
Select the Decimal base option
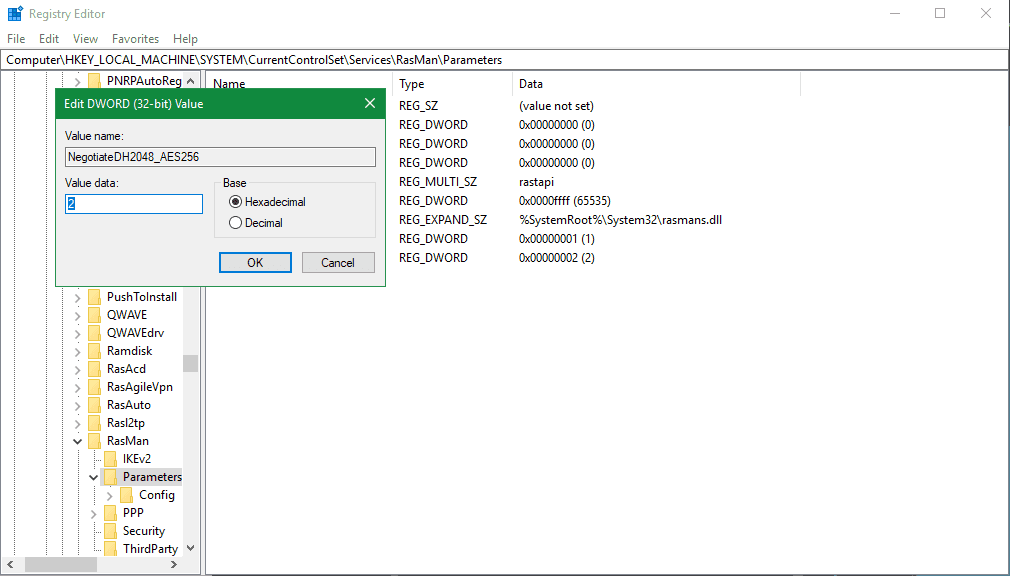tap(236, 223)
